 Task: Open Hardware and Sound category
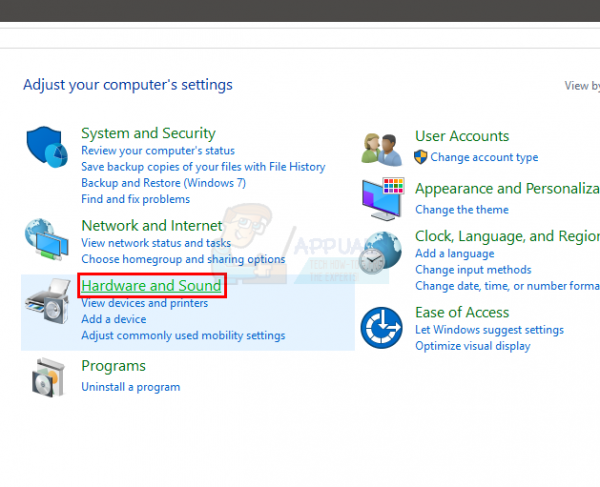point(152,286)
